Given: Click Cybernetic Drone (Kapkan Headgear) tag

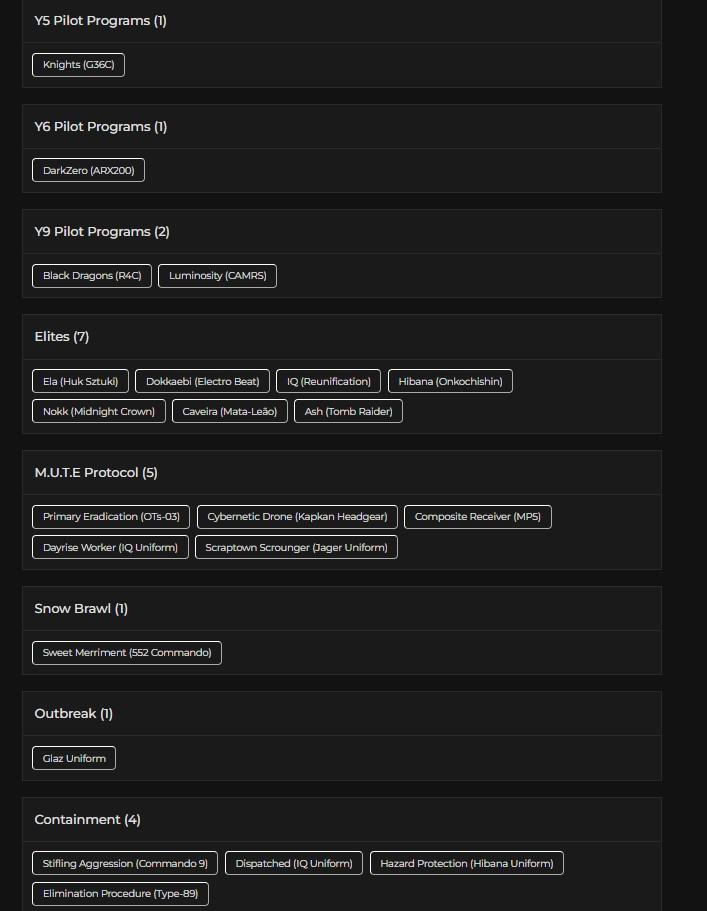Looking at the screenshot, I should click(297, 517).
